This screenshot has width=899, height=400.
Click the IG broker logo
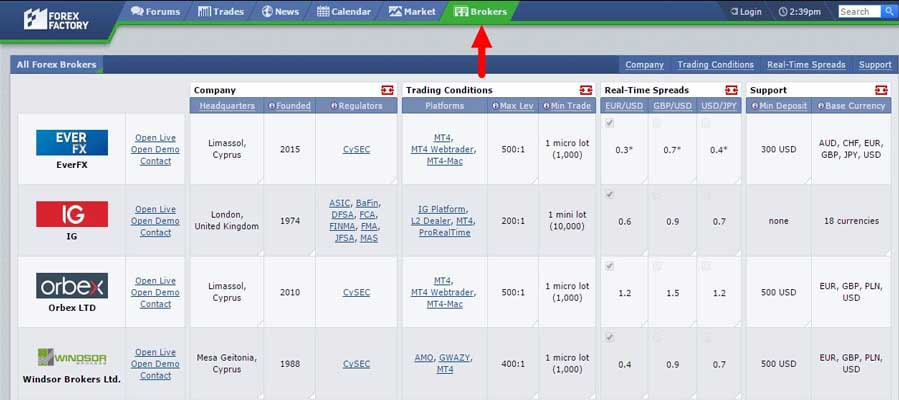click(72, 214)
